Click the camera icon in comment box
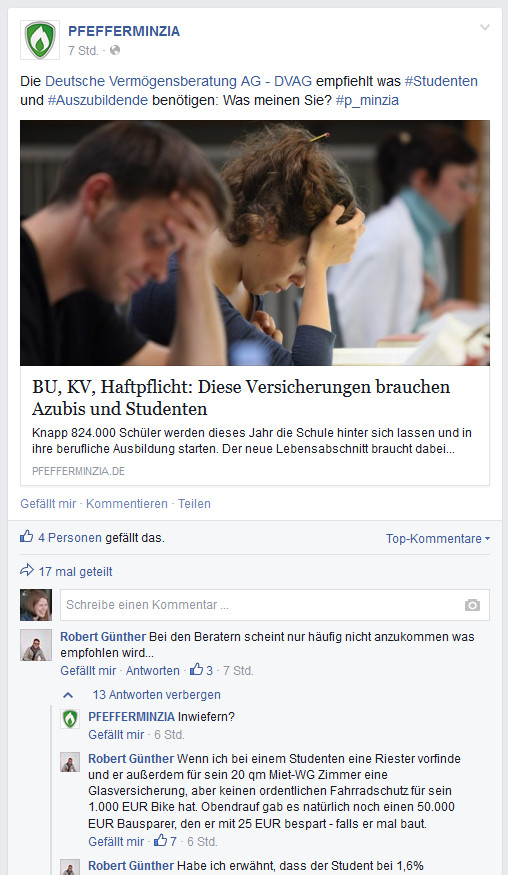The height and width of the screenshot is (875, 508). pyautogui.click(x=472, y=605)
